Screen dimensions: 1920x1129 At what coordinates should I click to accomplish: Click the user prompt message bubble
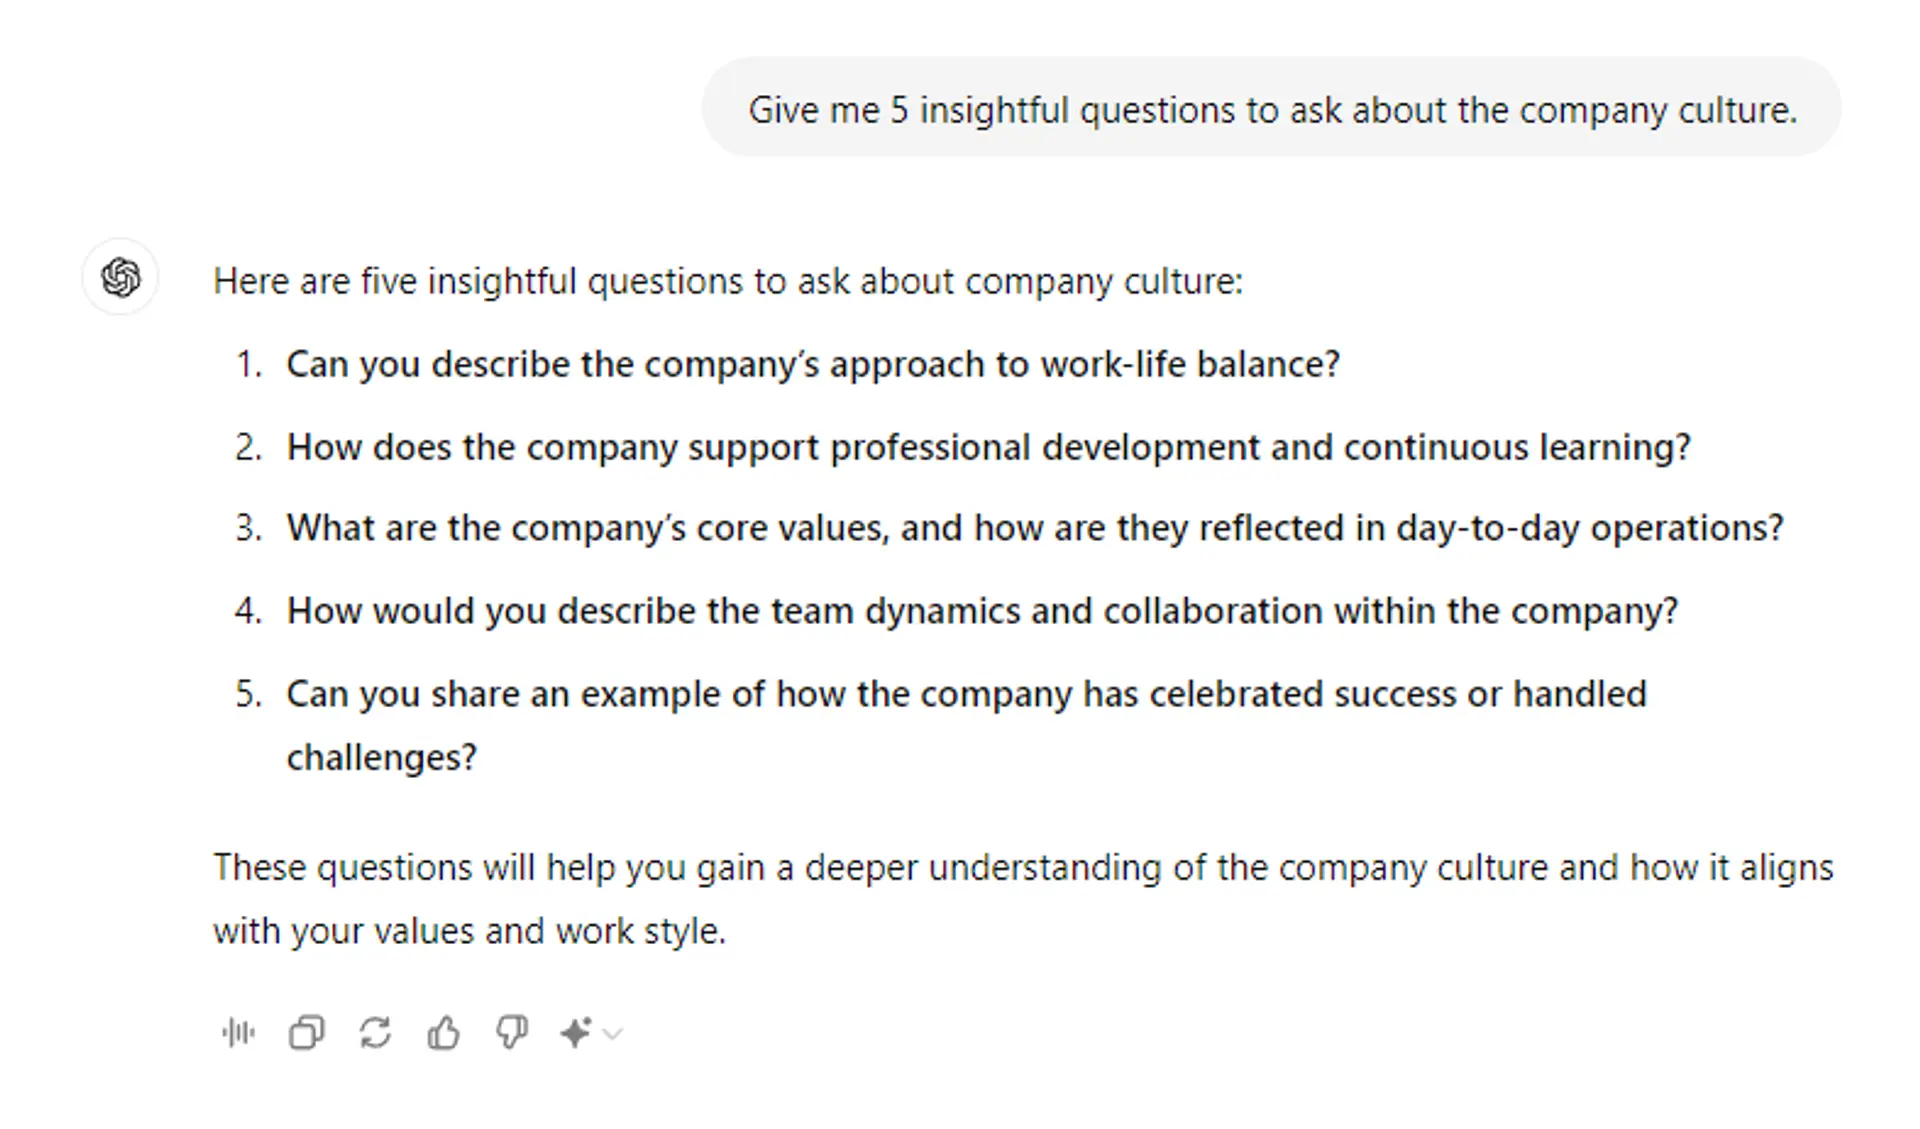pos(1271,109)
